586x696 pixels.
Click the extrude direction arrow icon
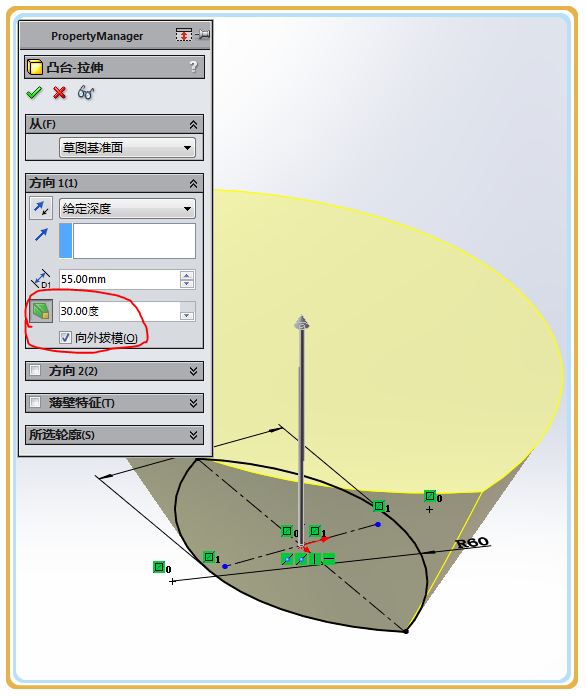click(41, 234)
